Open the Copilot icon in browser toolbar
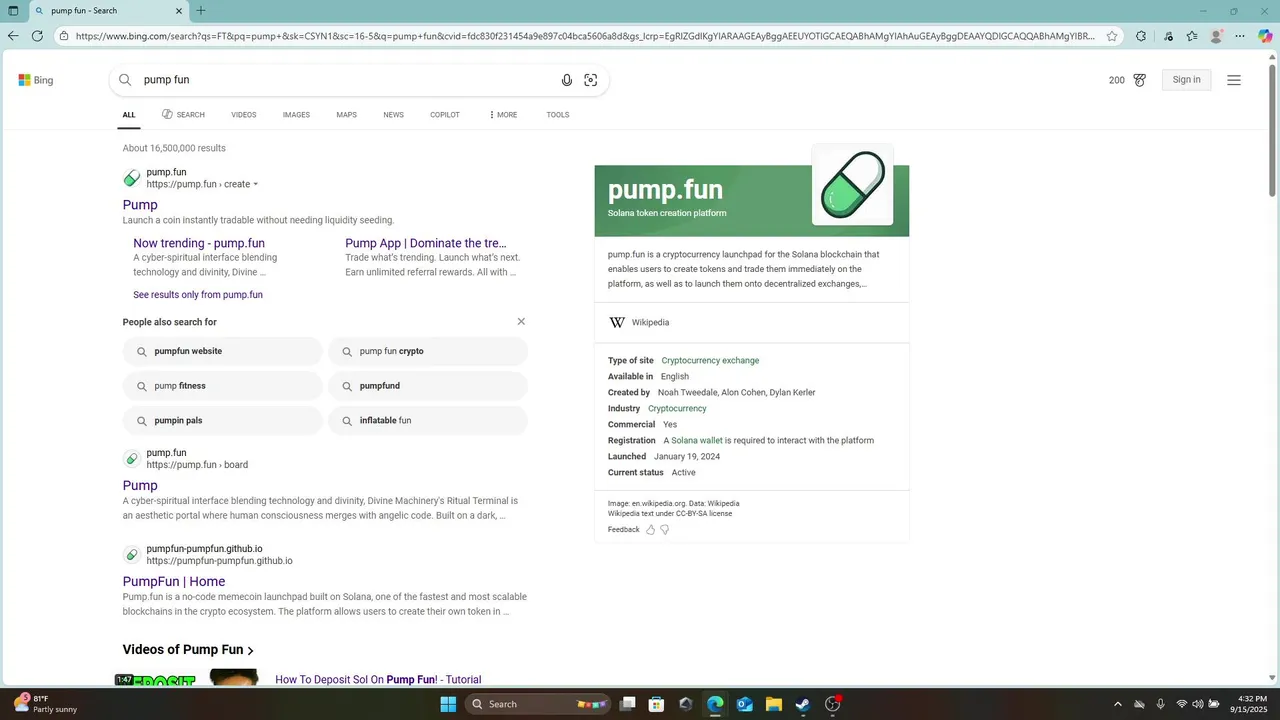This screenshot has height=720, width=1280. click(x=1265, y=36)
